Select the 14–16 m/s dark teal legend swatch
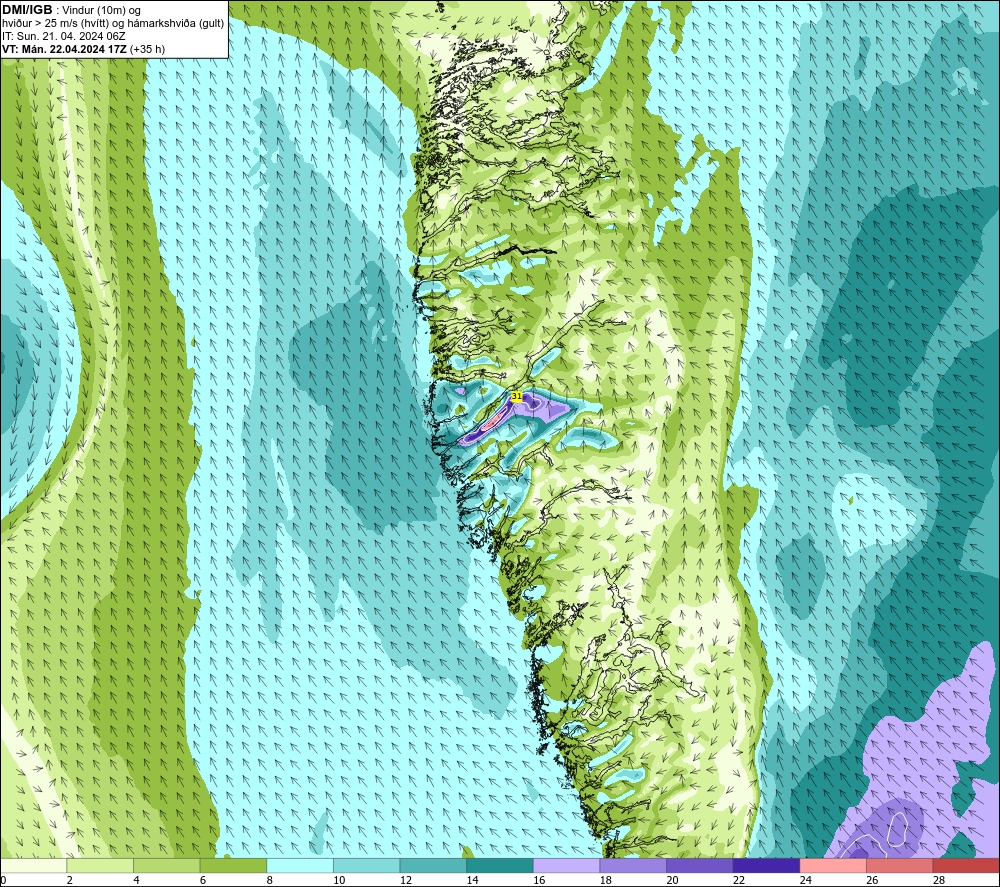This screenshot has width=1000, height=887. (x=500, y=865)
